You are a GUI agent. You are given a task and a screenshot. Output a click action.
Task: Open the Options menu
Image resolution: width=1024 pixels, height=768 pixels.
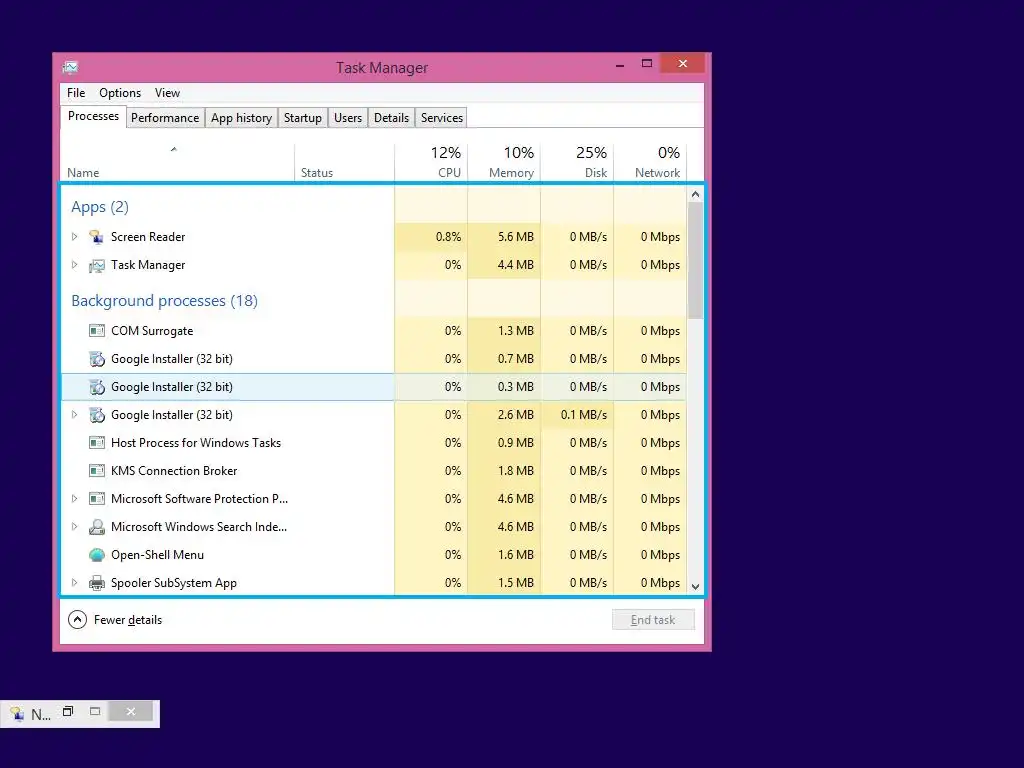pos(120,93)
